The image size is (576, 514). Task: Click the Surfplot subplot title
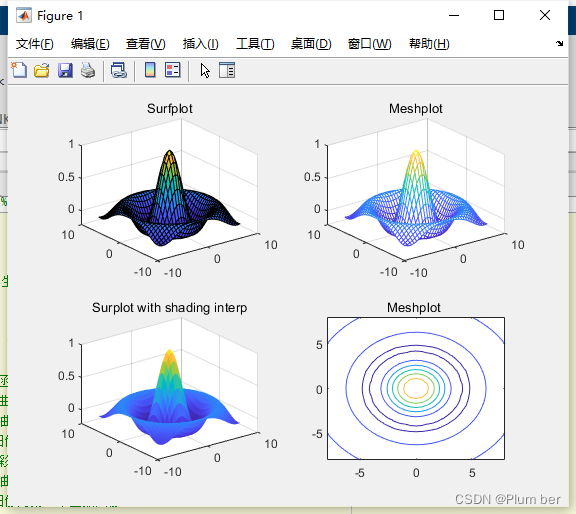pyautogui.click(x=170, y=108)
